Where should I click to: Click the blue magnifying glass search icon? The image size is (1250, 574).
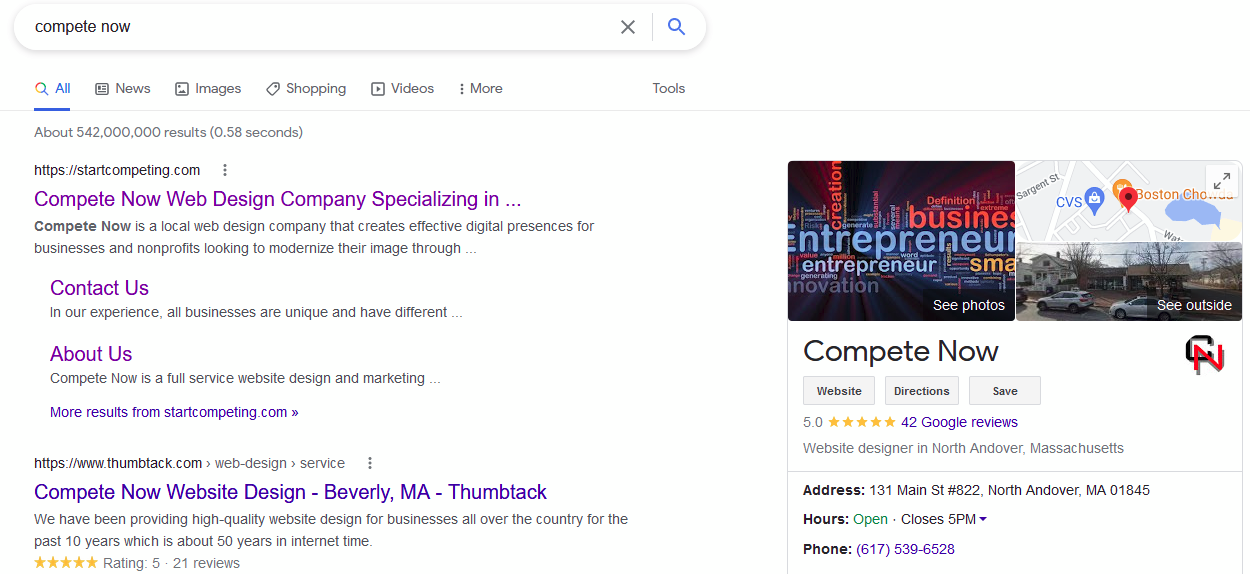(x=677, y=27)
